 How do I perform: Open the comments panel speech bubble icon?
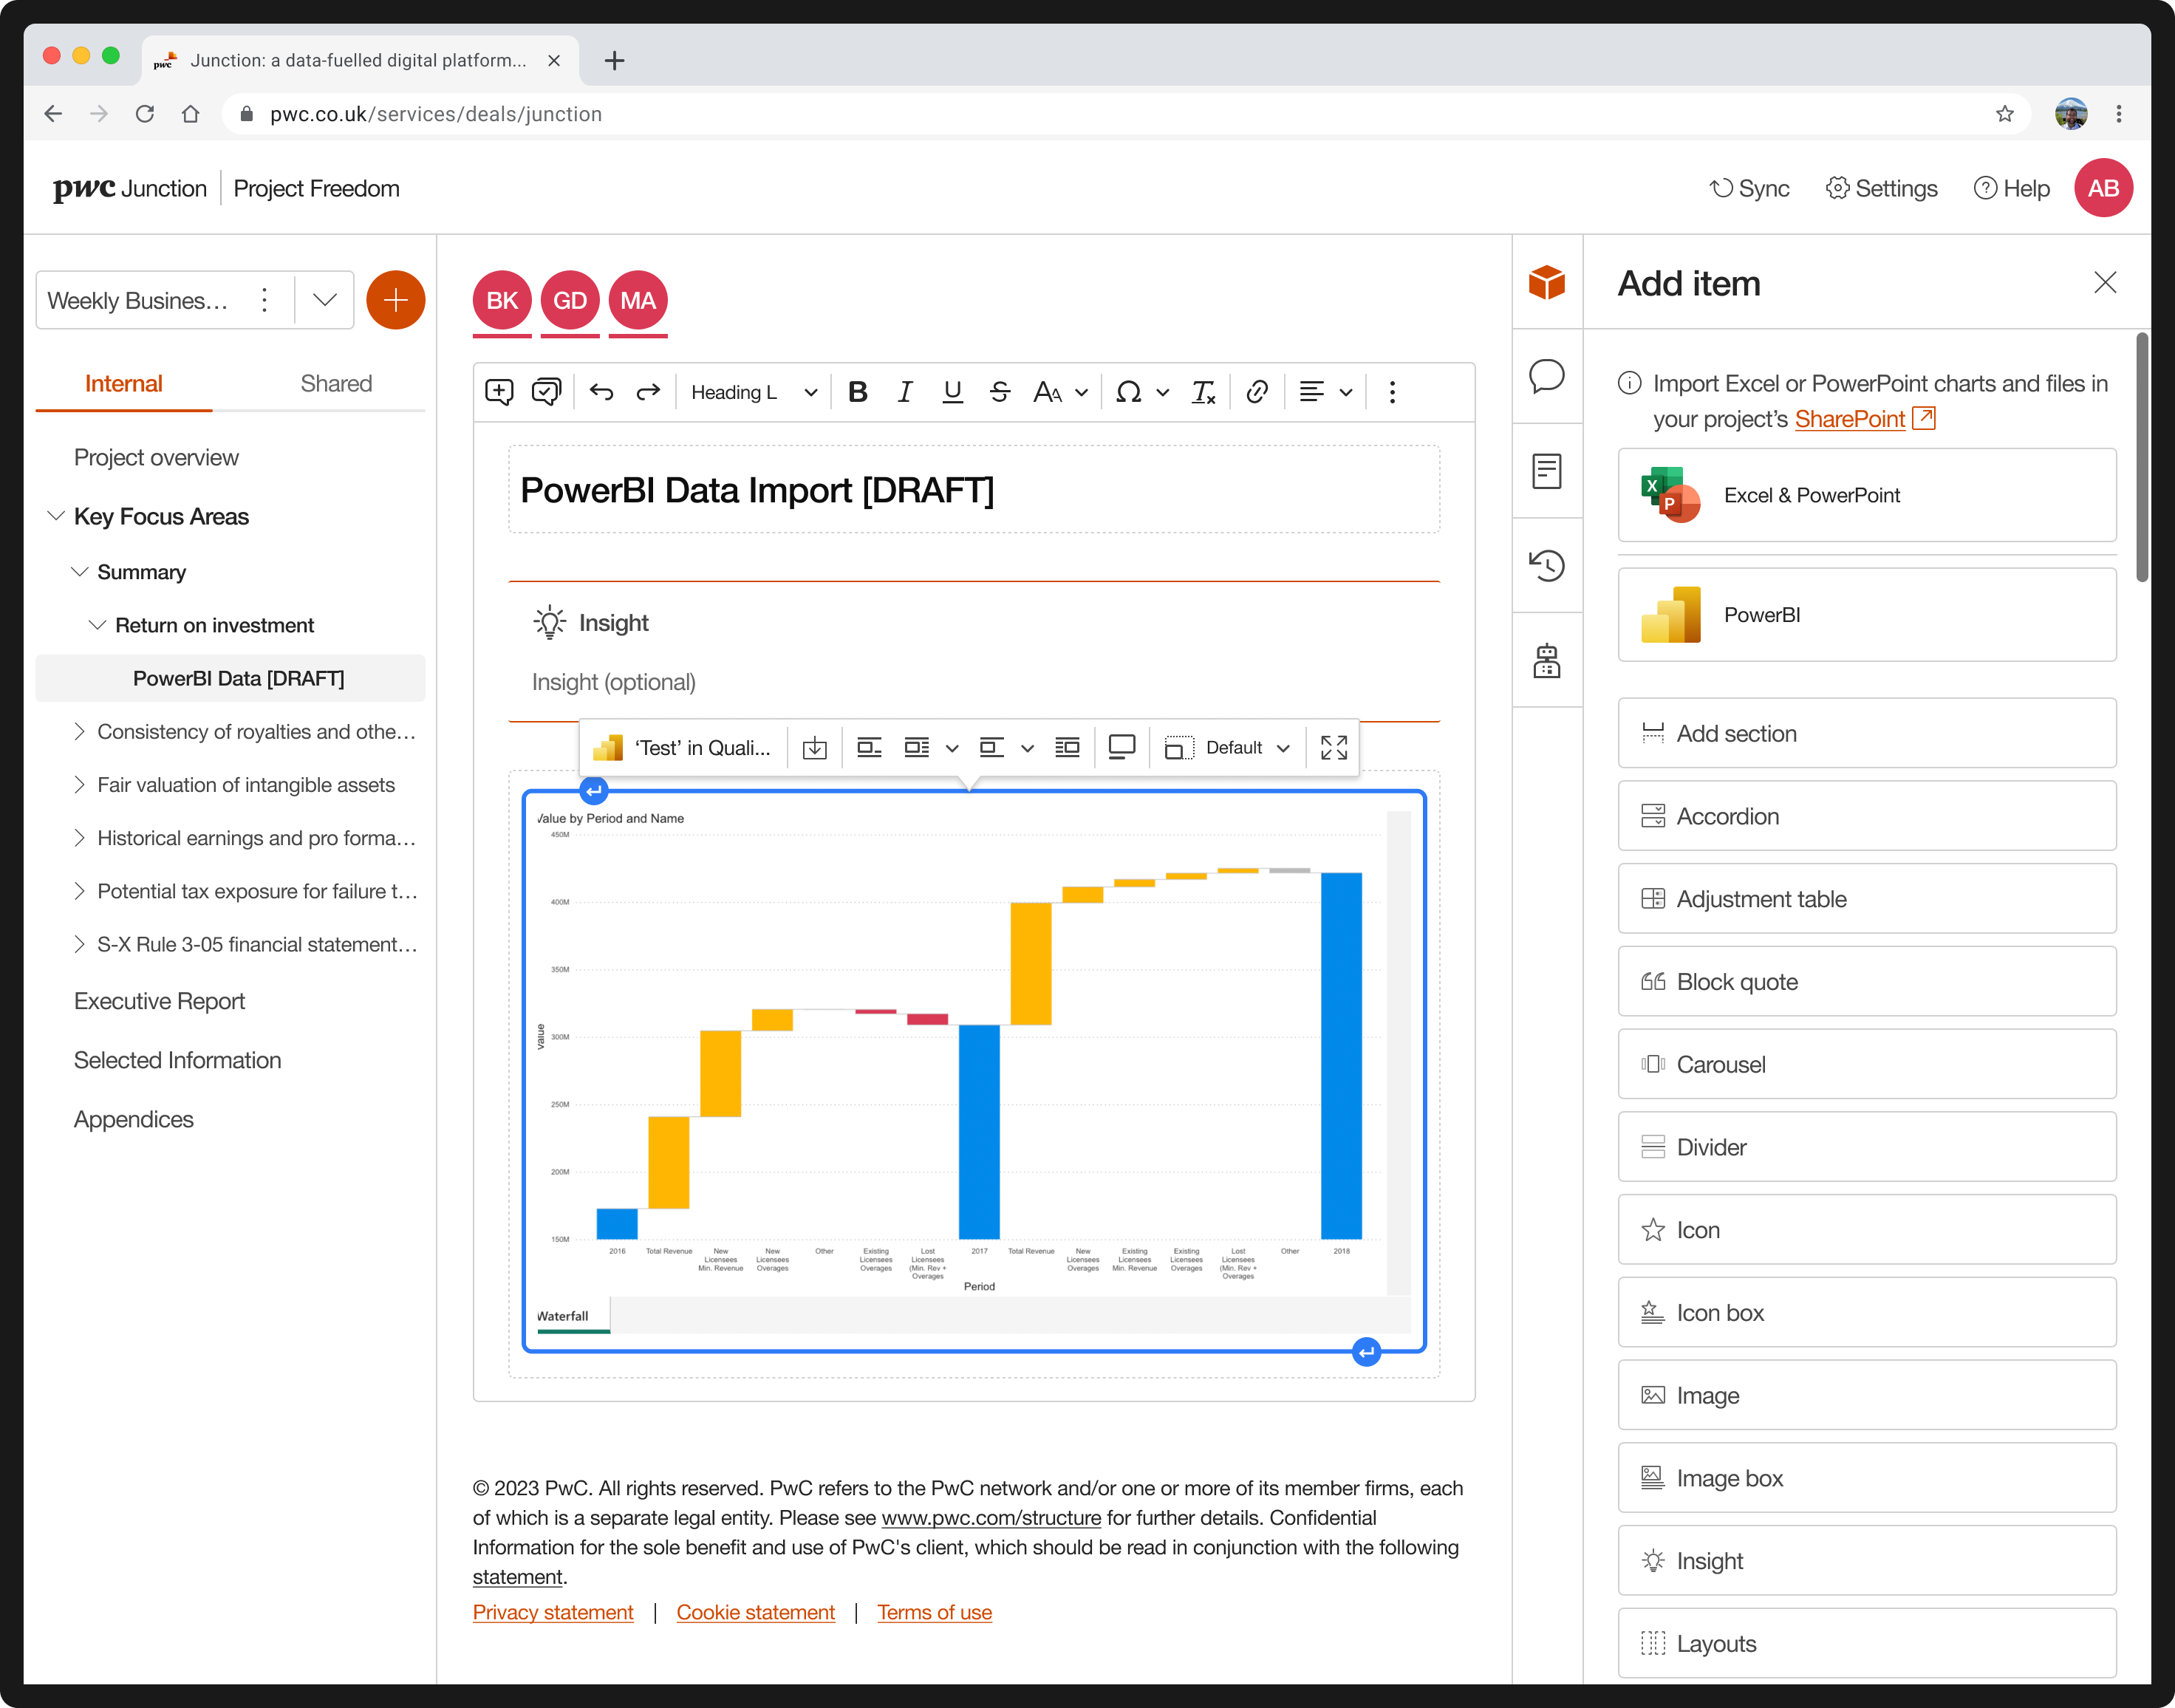(1546, 376)
